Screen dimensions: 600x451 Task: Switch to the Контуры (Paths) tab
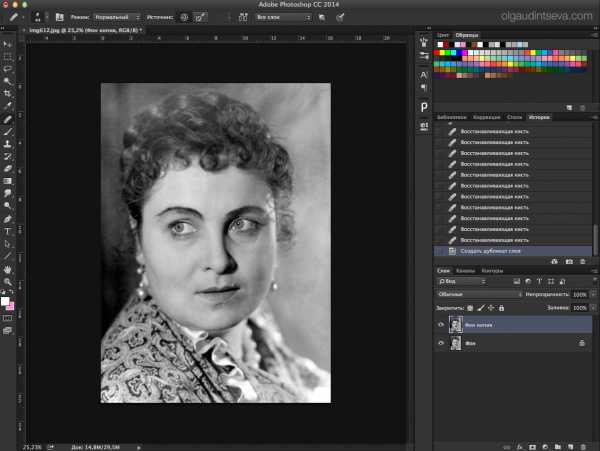(x=492, y=271)
